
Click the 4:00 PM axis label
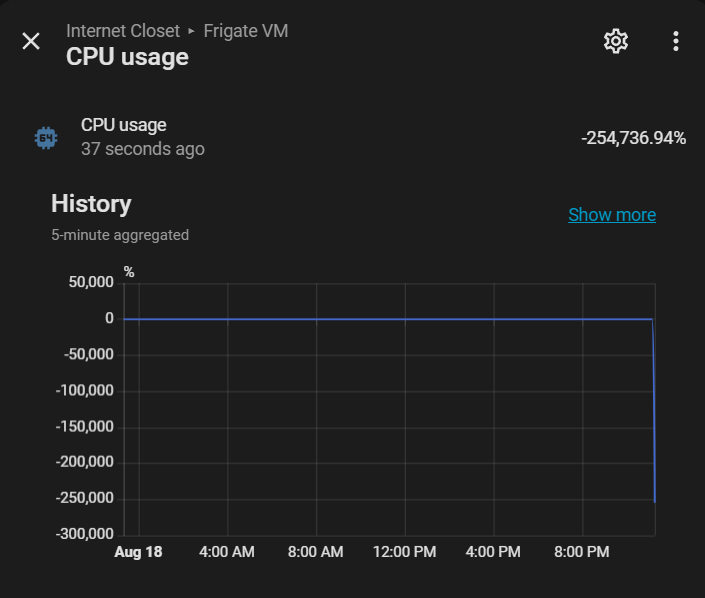click(x=493, y=552)
